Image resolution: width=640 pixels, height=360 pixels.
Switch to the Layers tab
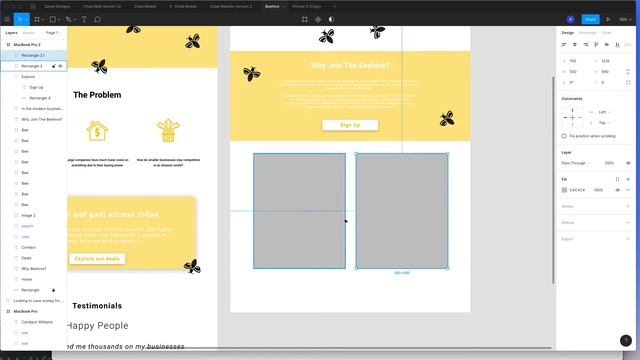[x=11, y=33]
